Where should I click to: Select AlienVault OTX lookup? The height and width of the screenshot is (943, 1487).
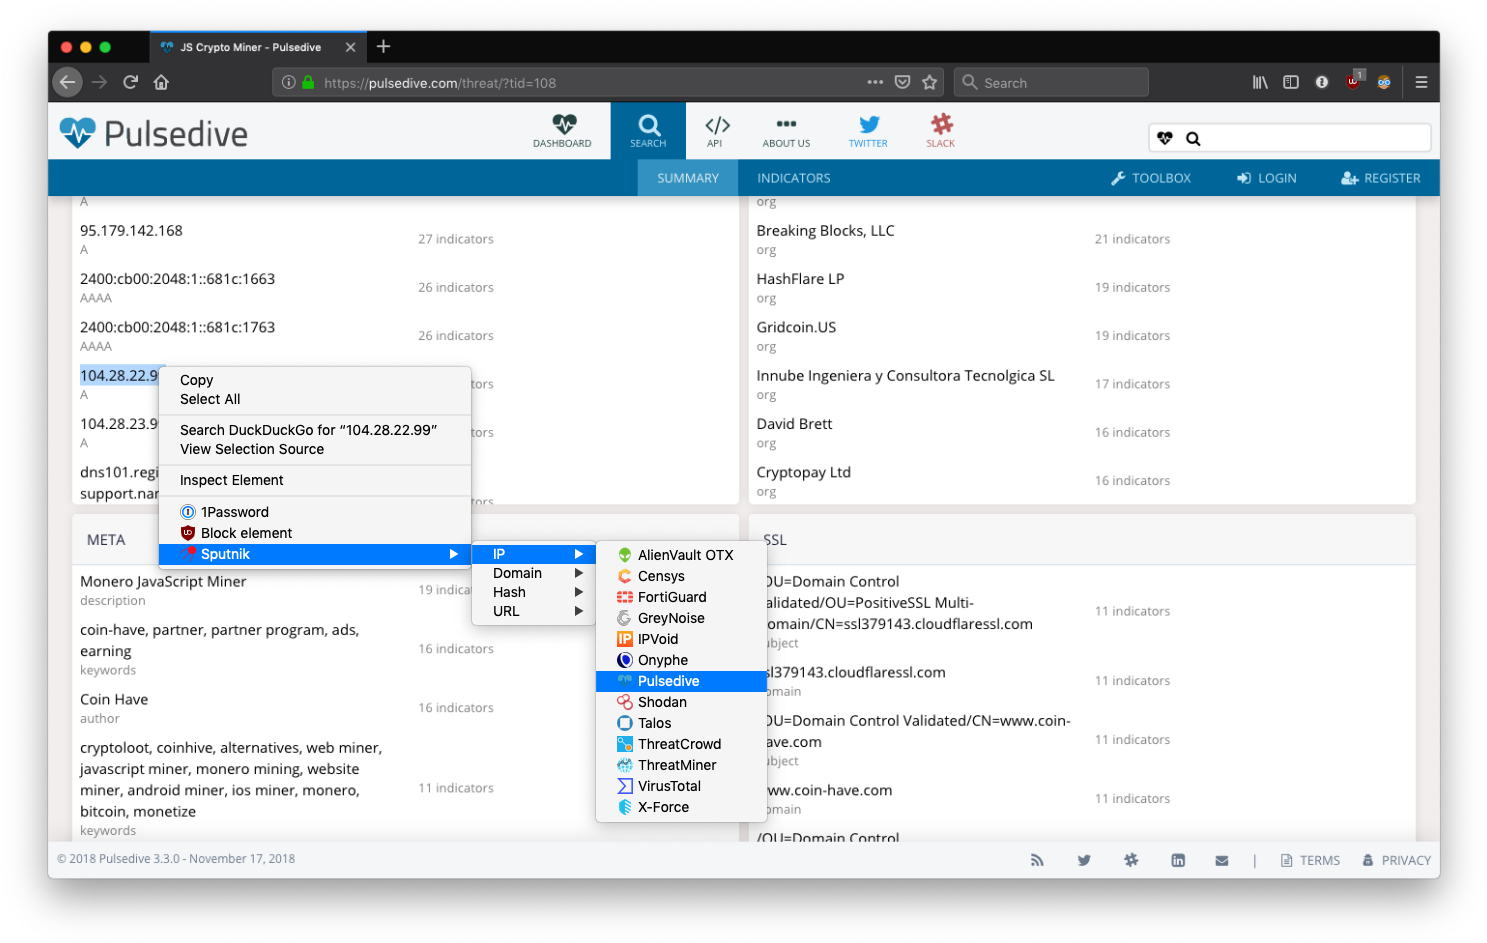(681, 555)
